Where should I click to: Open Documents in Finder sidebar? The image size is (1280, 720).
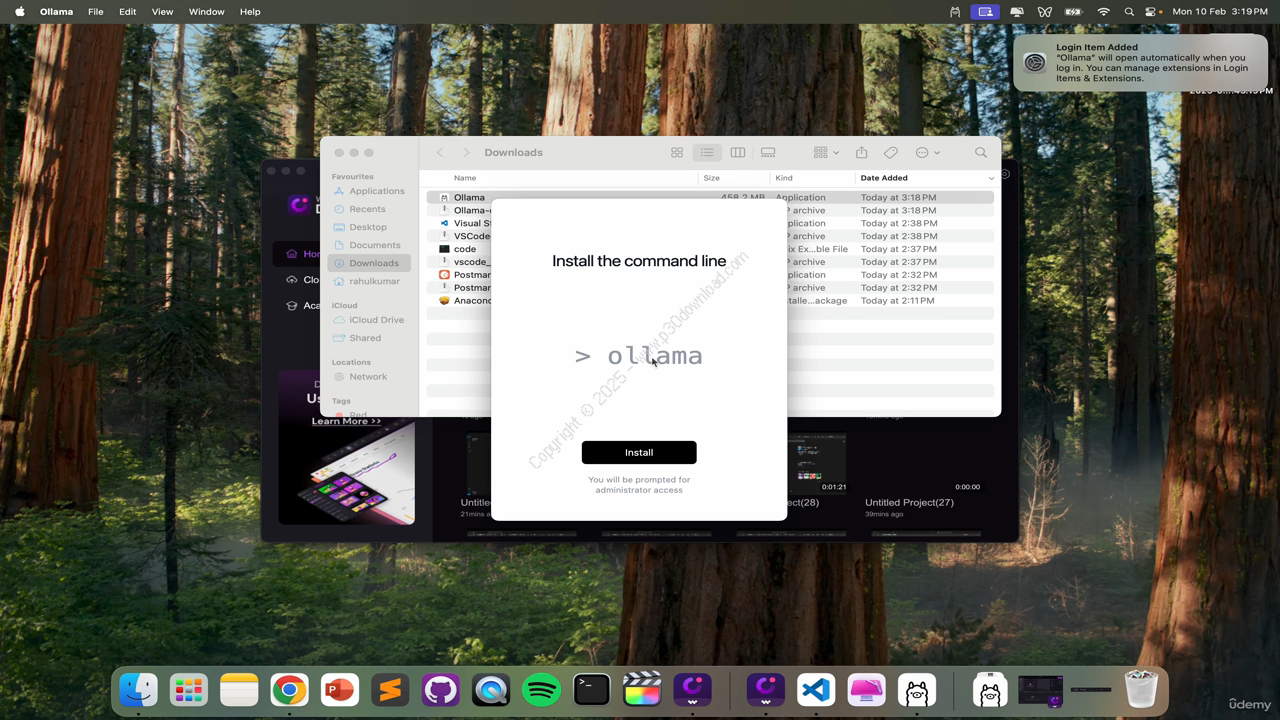coord(367,245)
